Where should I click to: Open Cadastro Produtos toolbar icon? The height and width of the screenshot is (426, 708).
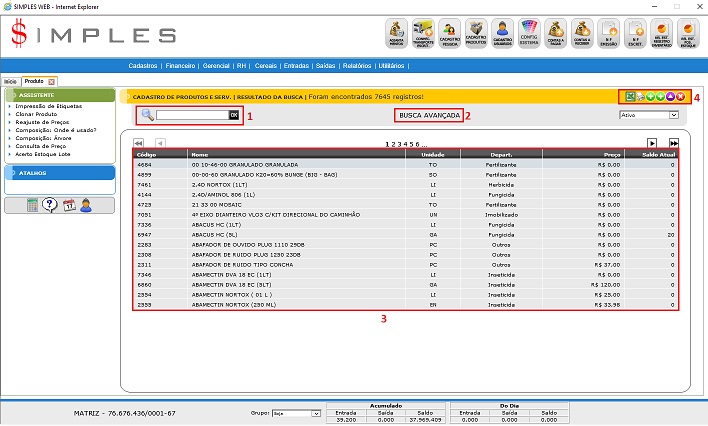click(476, 35)
